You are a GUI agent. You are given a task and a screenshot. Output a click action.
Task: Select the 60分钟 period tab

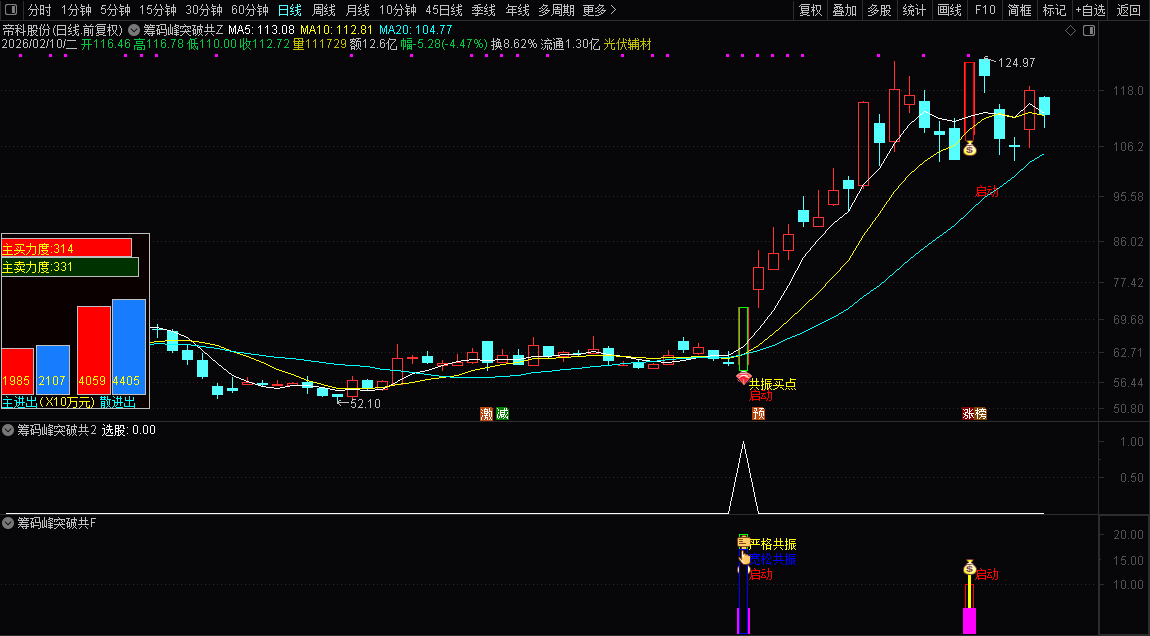coord(250,10)
